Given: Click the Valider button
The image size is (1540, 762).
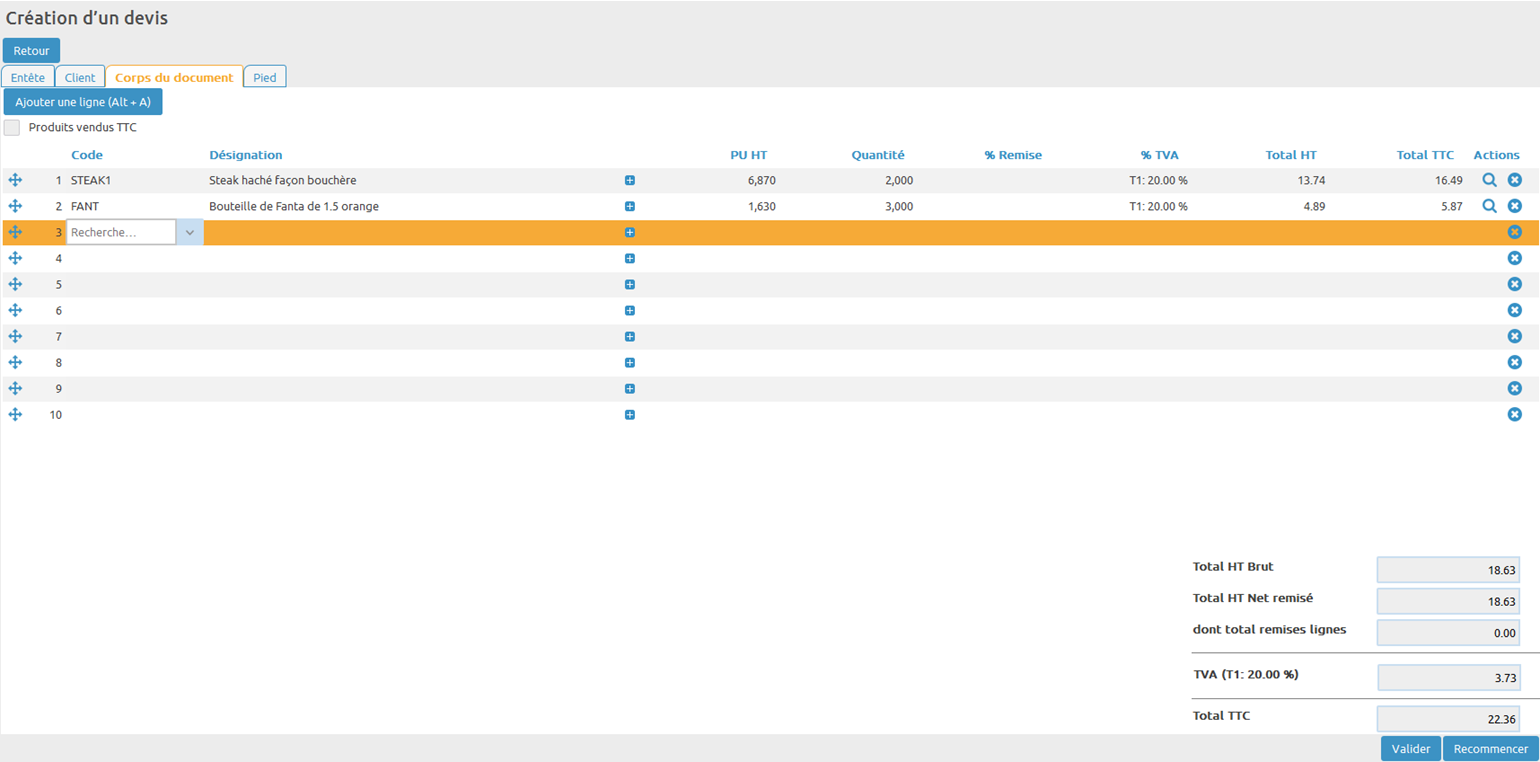Looking at the screenshot, I should 1410,749.
